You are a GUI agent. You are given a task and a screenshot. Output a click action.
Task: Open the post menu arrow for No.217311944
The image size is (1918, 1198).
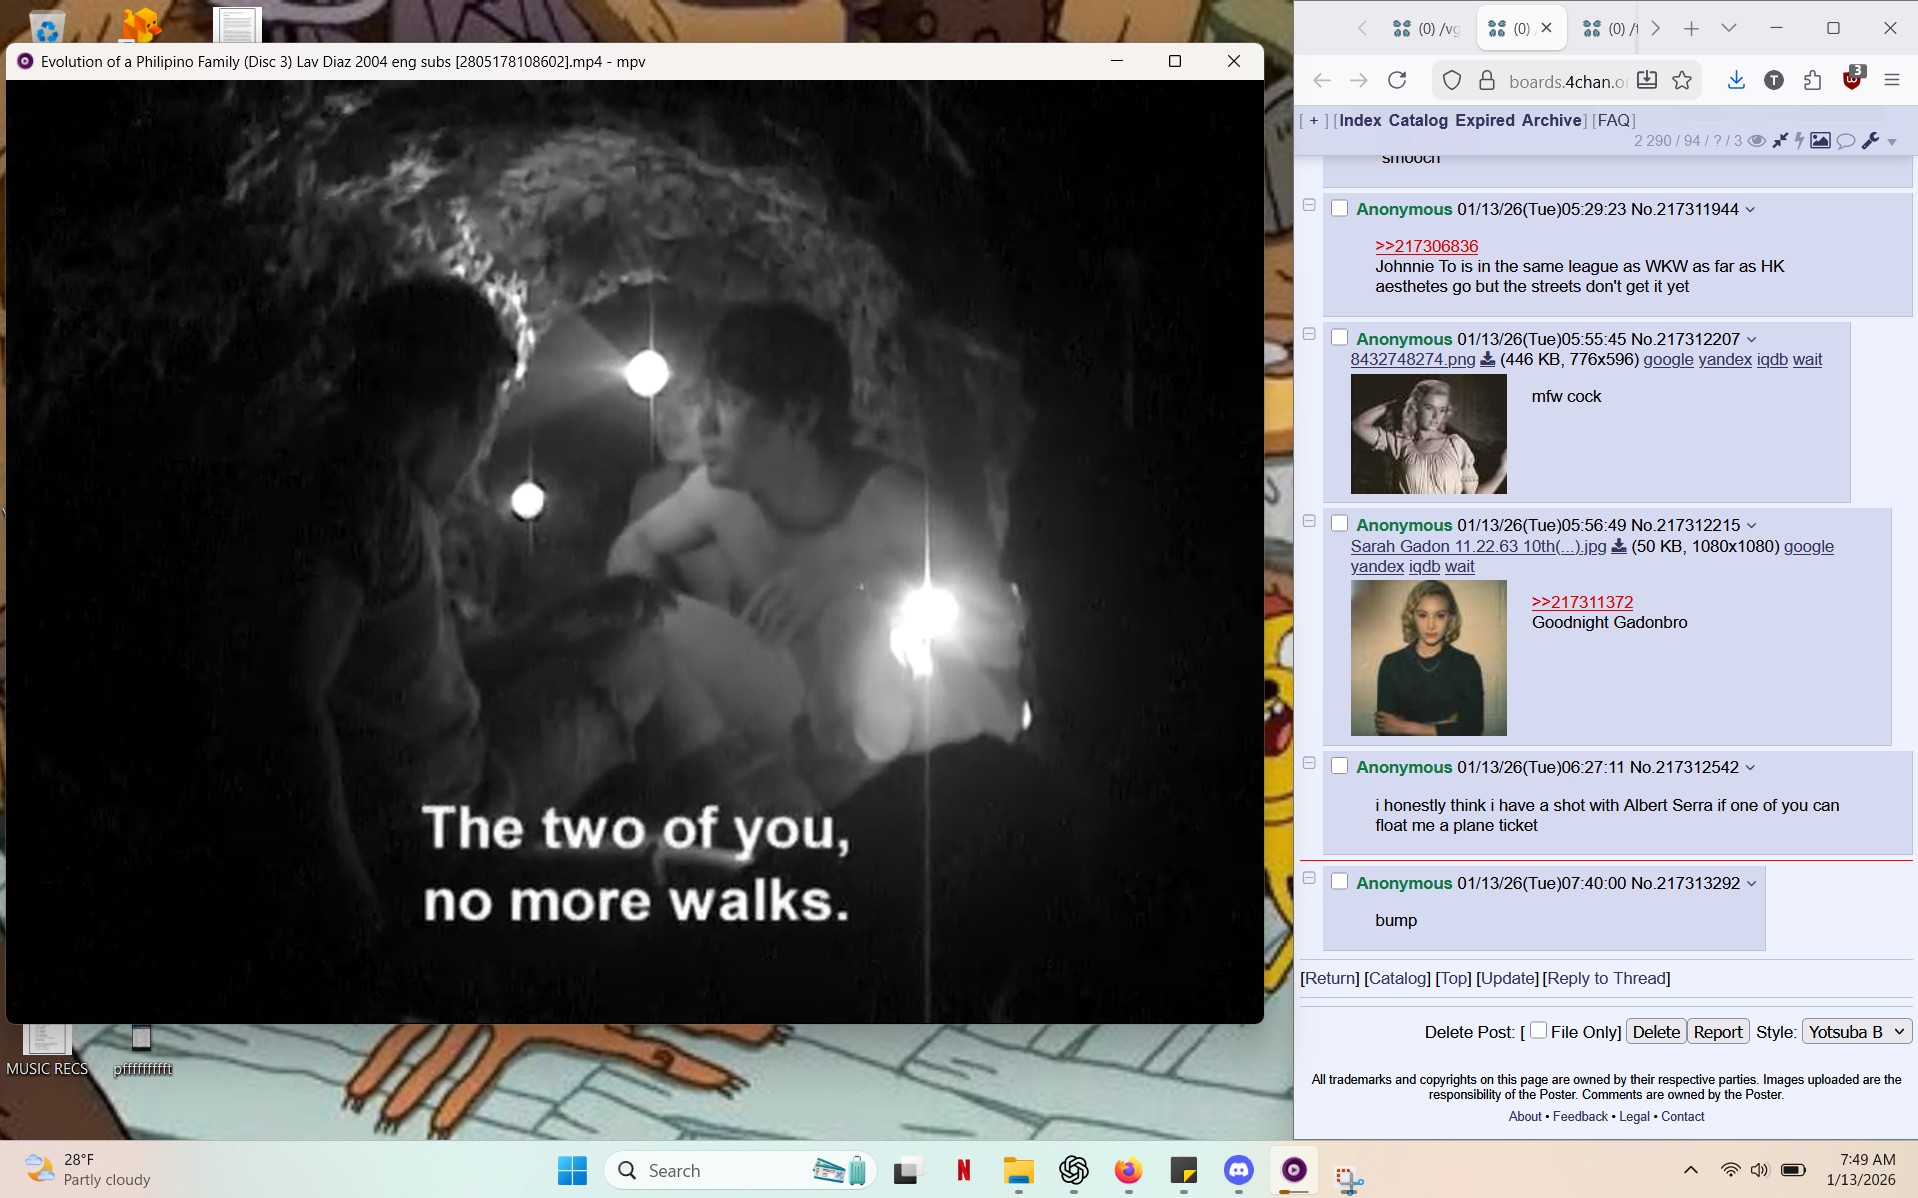[x=1750, y=210]
